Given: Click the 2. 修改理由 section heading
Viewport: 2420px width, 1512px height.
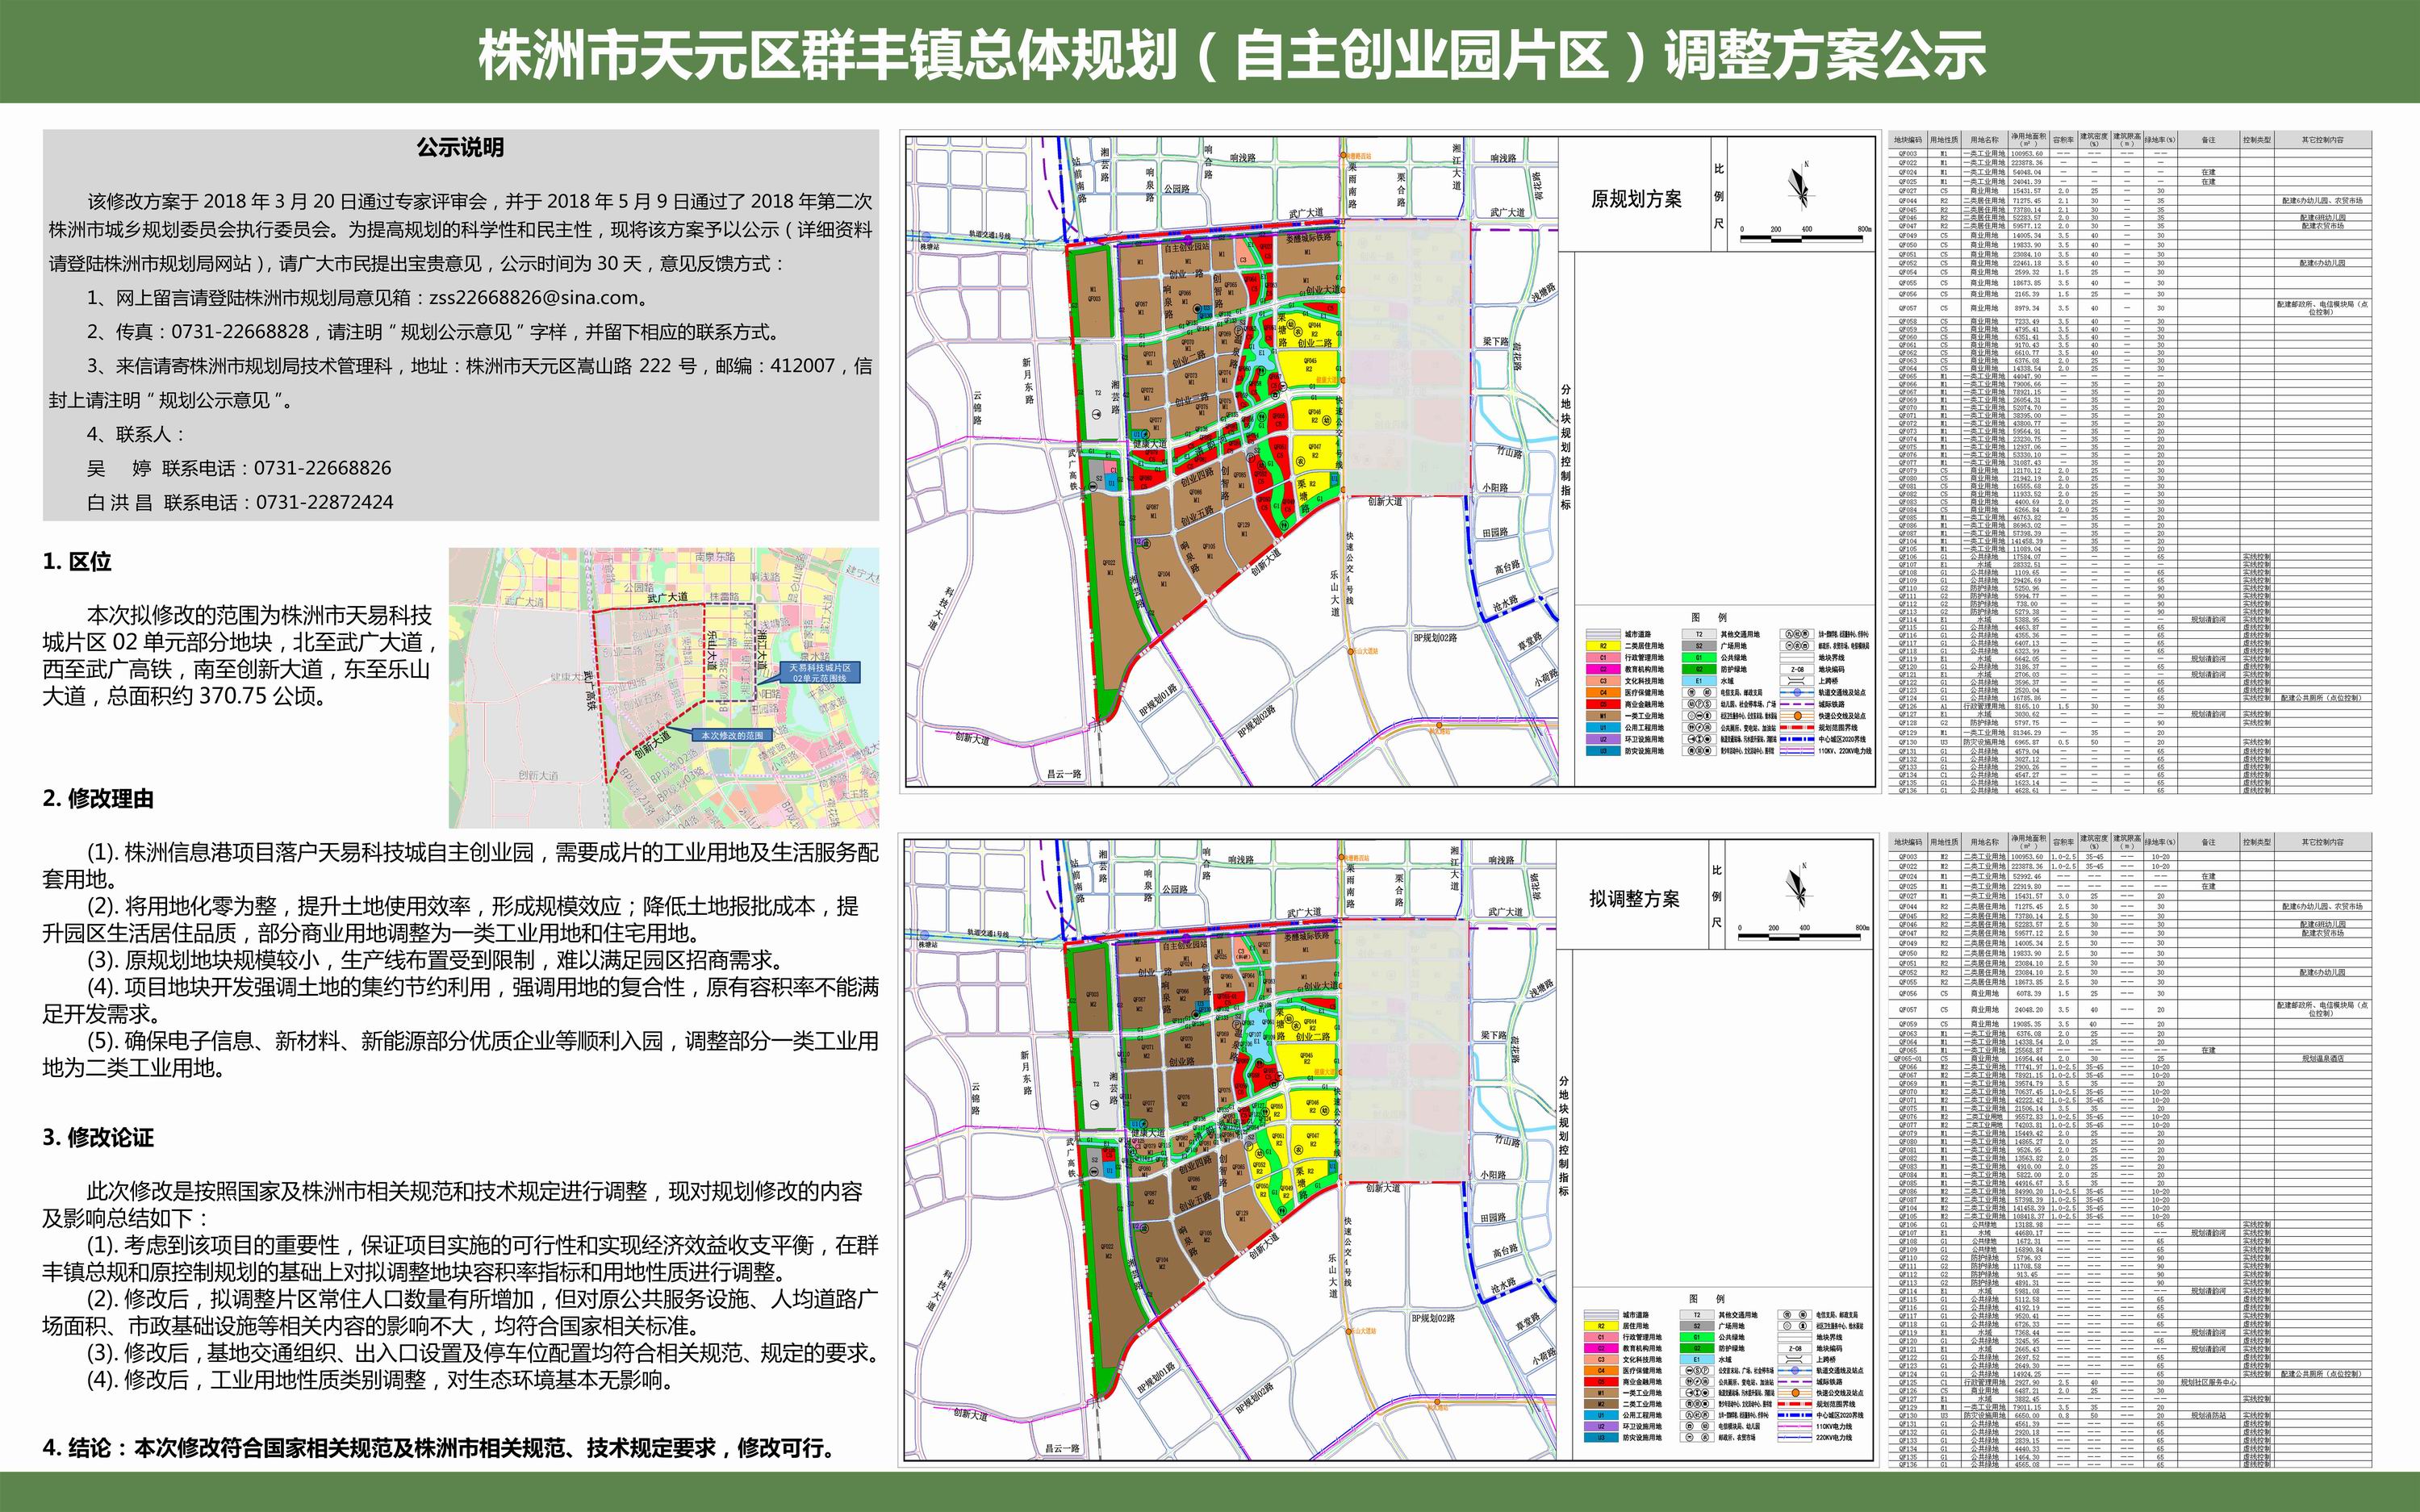Looking at the screenshot, I should (x=98, y=798).
